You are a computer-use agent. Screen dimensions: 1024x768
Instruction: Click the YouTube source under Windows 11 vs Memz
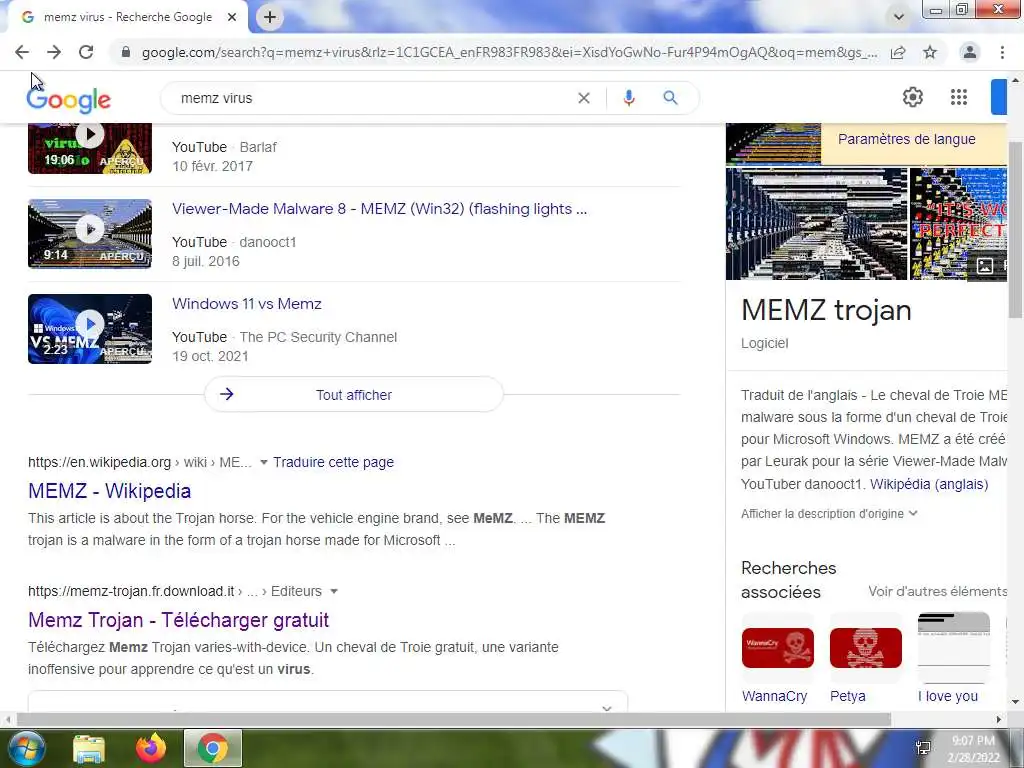(199, 337)
